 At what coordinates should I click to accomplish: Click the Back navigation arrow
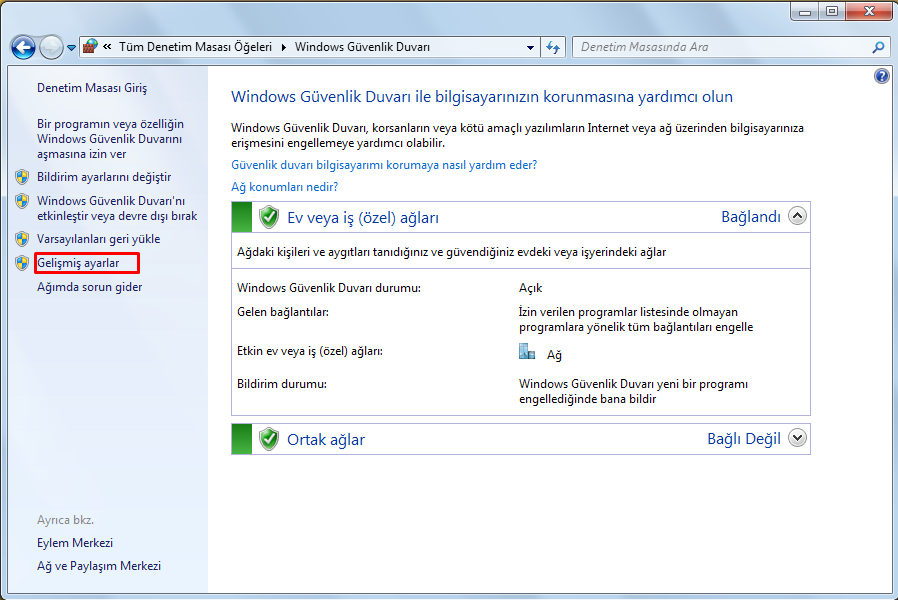coord(23,48)
